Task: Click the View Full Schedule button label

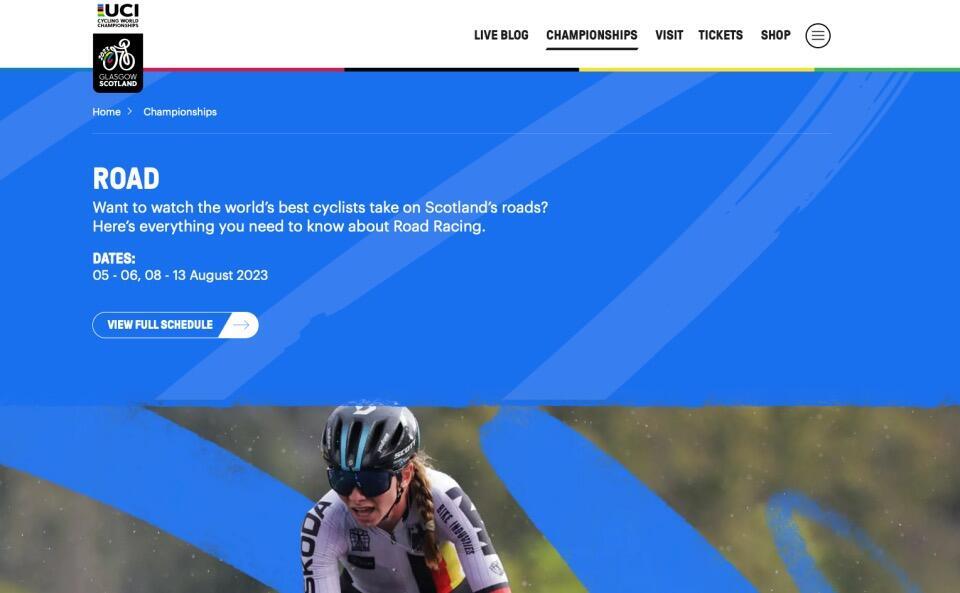Action: [160, 325]
